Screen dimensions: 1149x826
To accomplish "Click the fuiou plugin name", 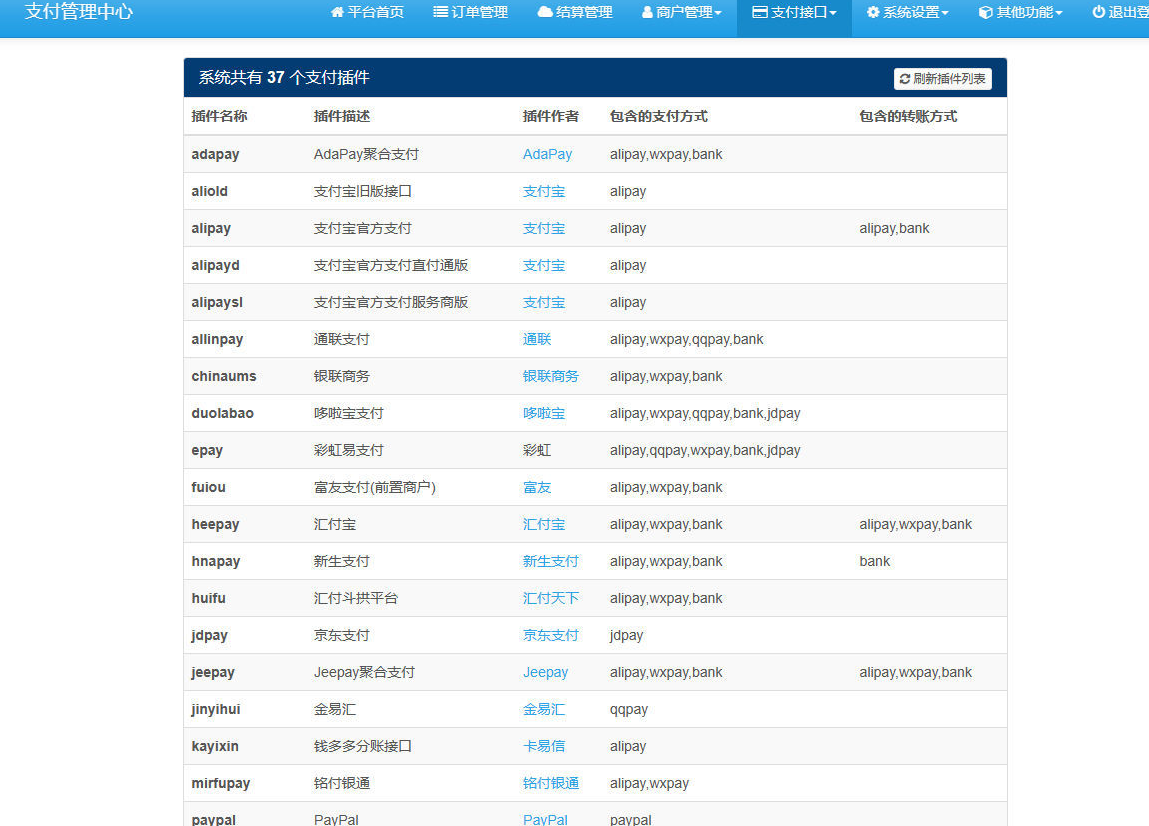I will click(x=209, y=487).
